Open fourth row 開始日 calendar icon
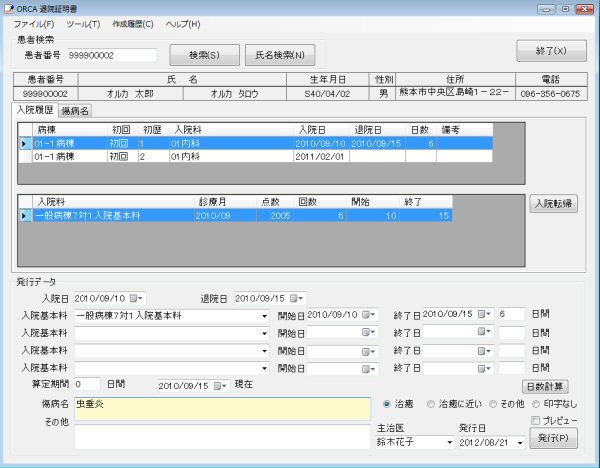The height and width of the screenshot is (468, 600). pyautogui.click(x=369, y=369)
